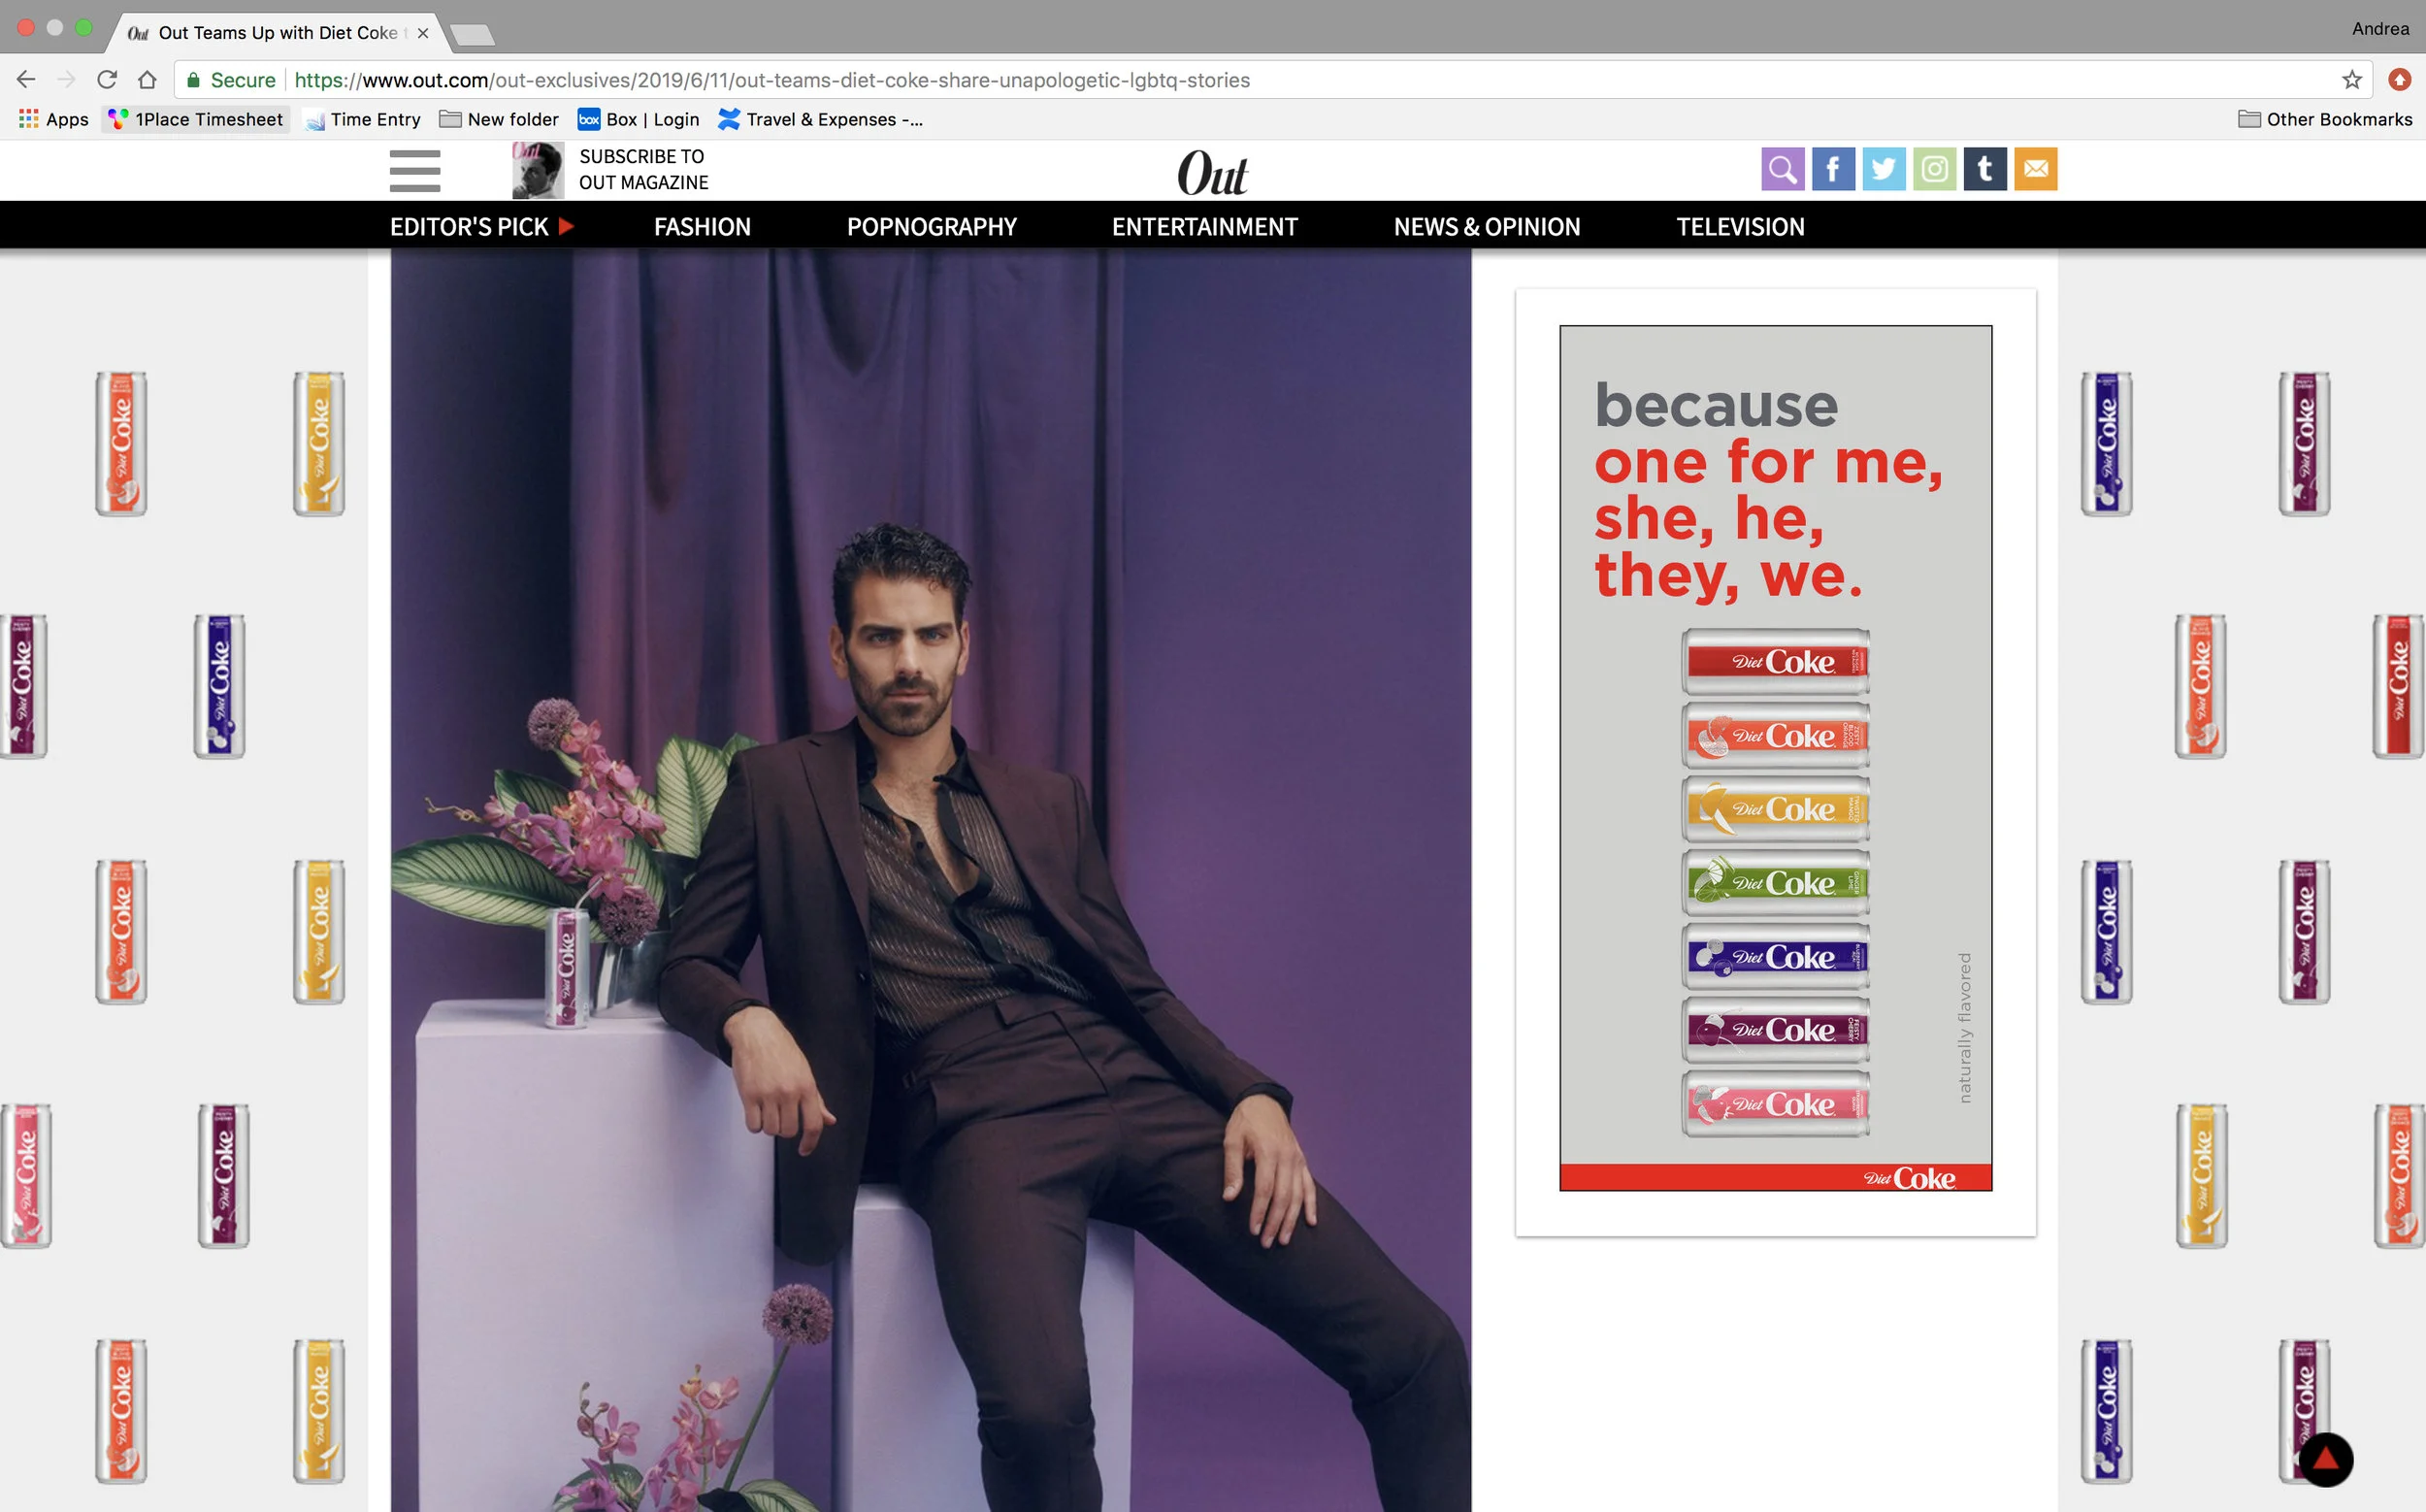Open the 1Place Timesheet bookmark
The height and width of the screenshot is (1512, 2426).
click(x=196, y=119)
